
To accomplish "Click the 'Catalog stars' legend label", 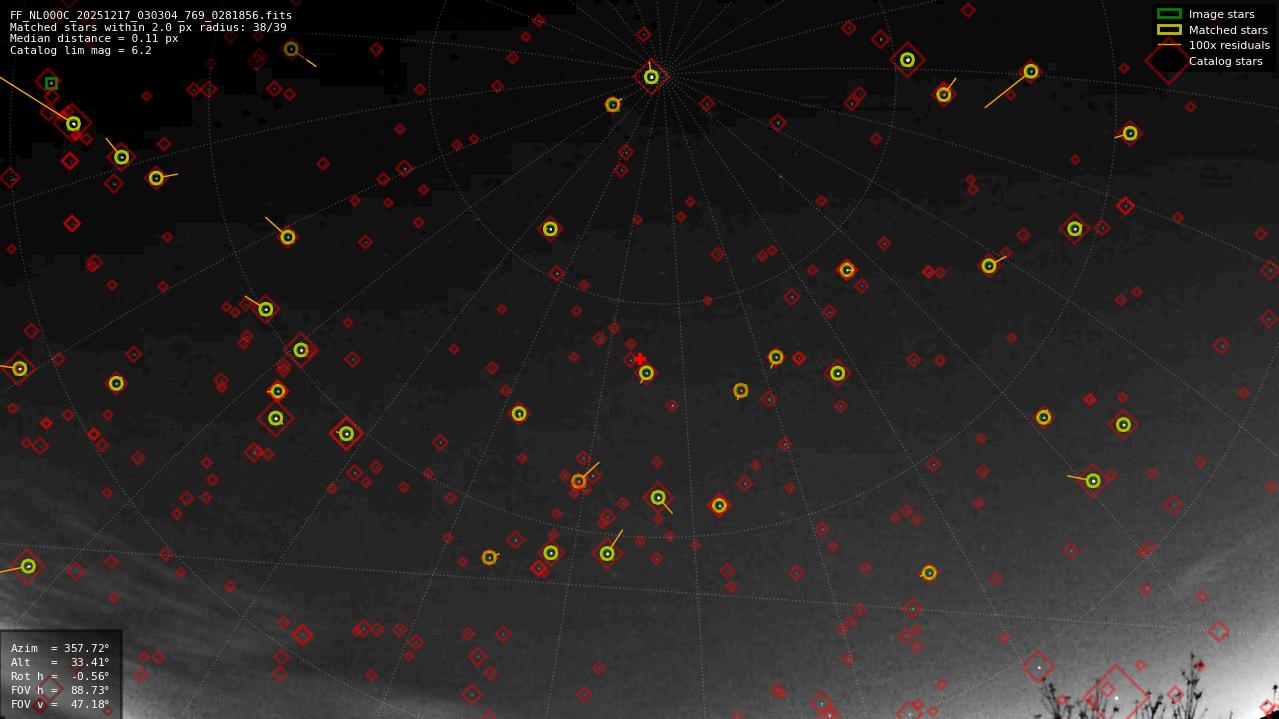I will click(1225, 61).
